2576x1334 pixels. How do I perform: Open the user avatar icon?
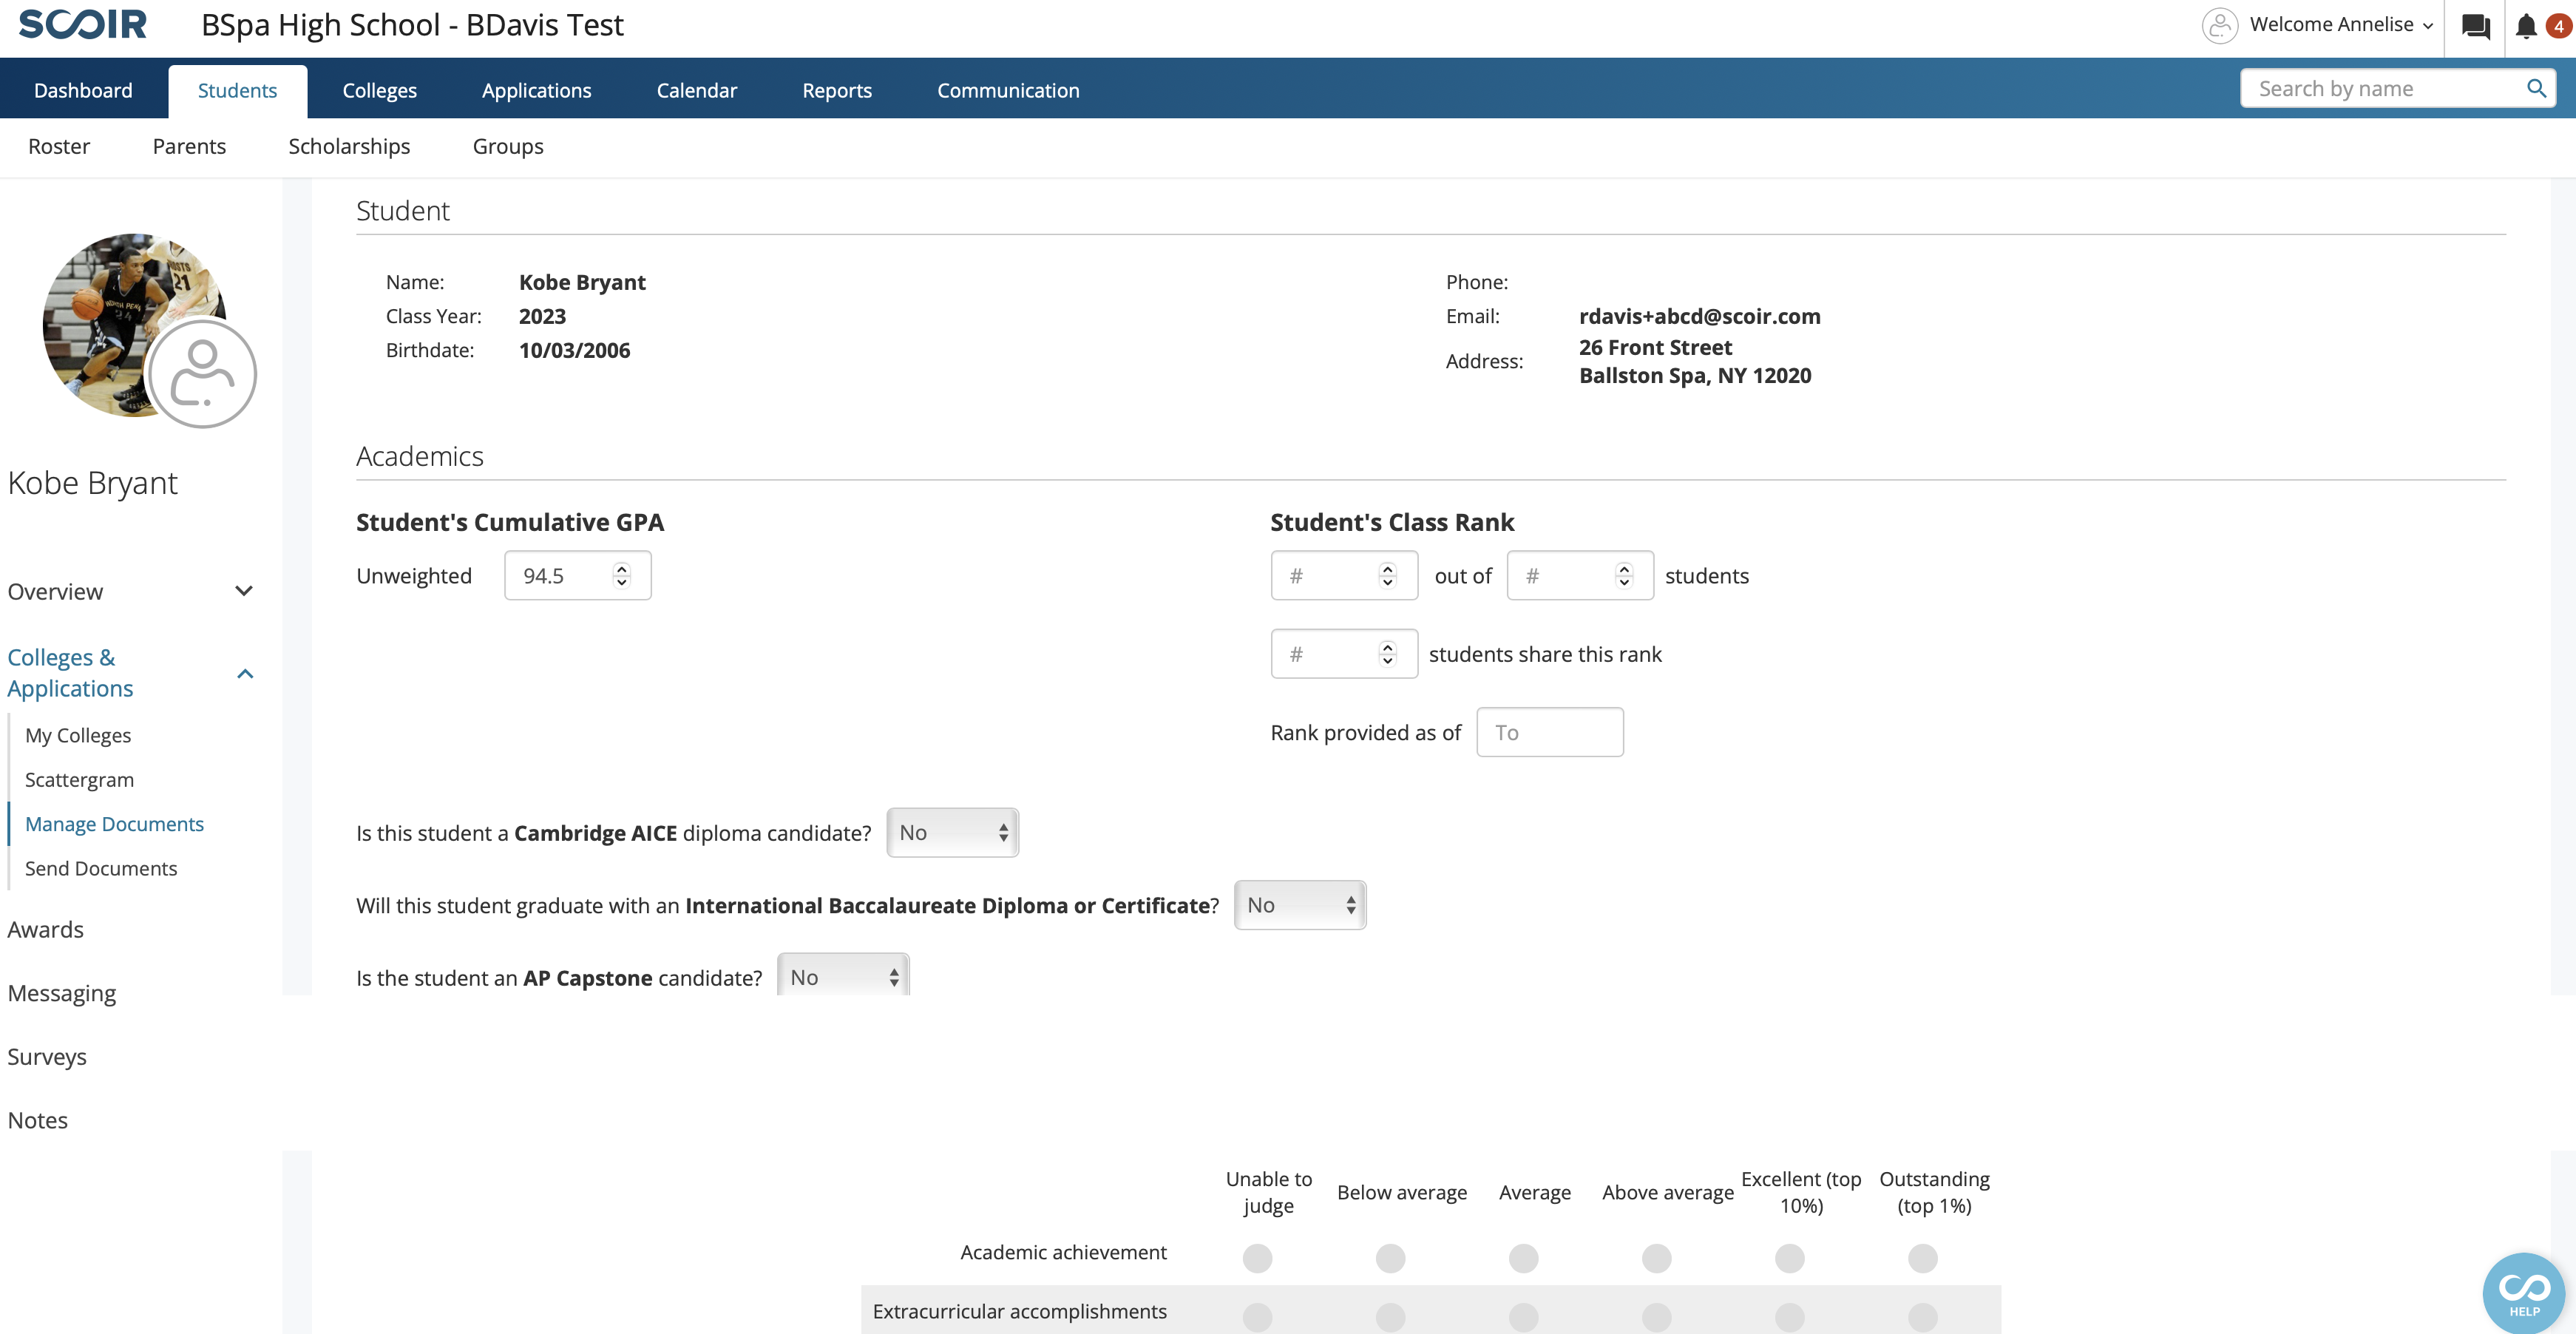tap(2219, 25)
